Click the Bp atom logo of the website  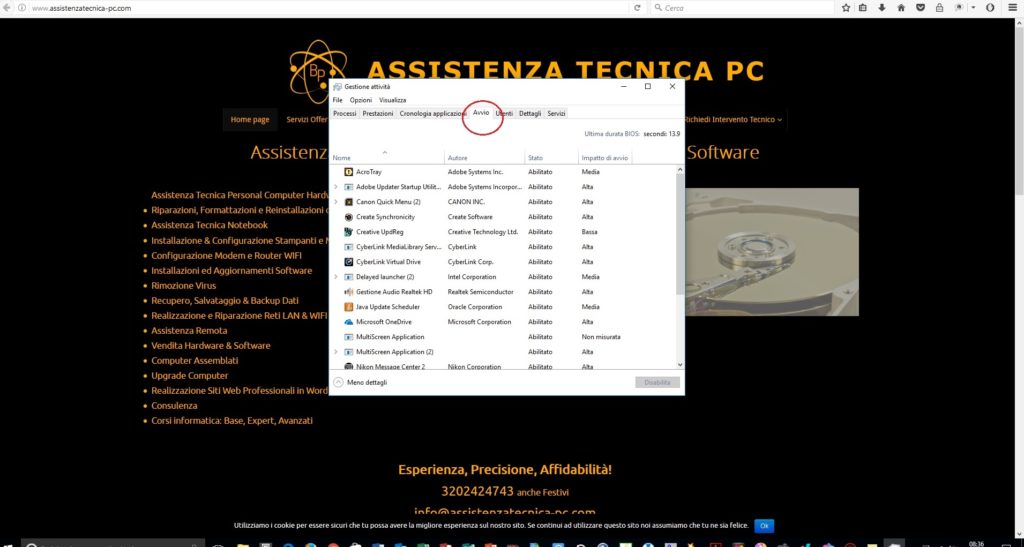(x=317, y=71)
